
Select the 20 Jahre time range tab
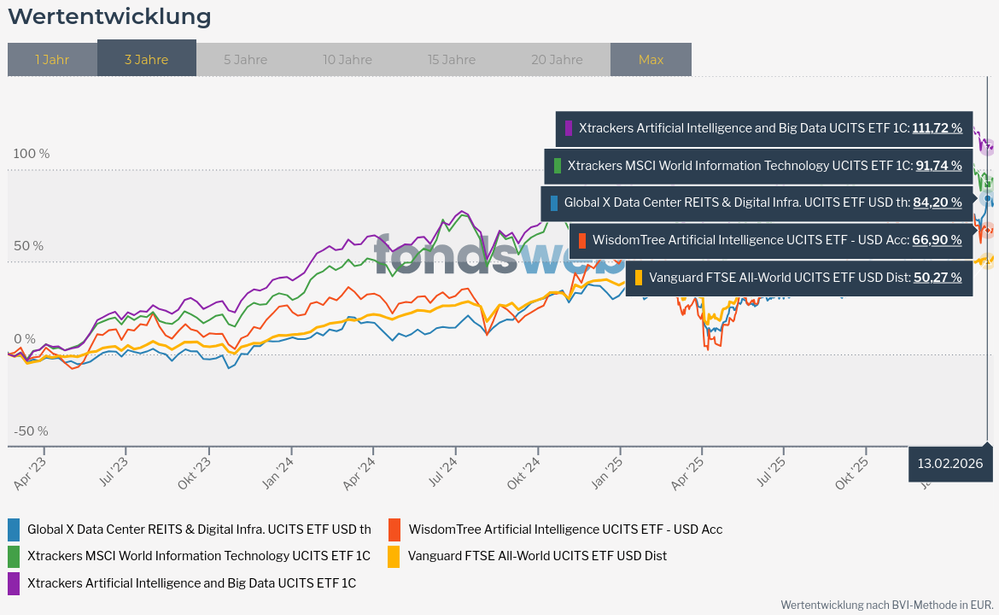(x=557, y=59)
